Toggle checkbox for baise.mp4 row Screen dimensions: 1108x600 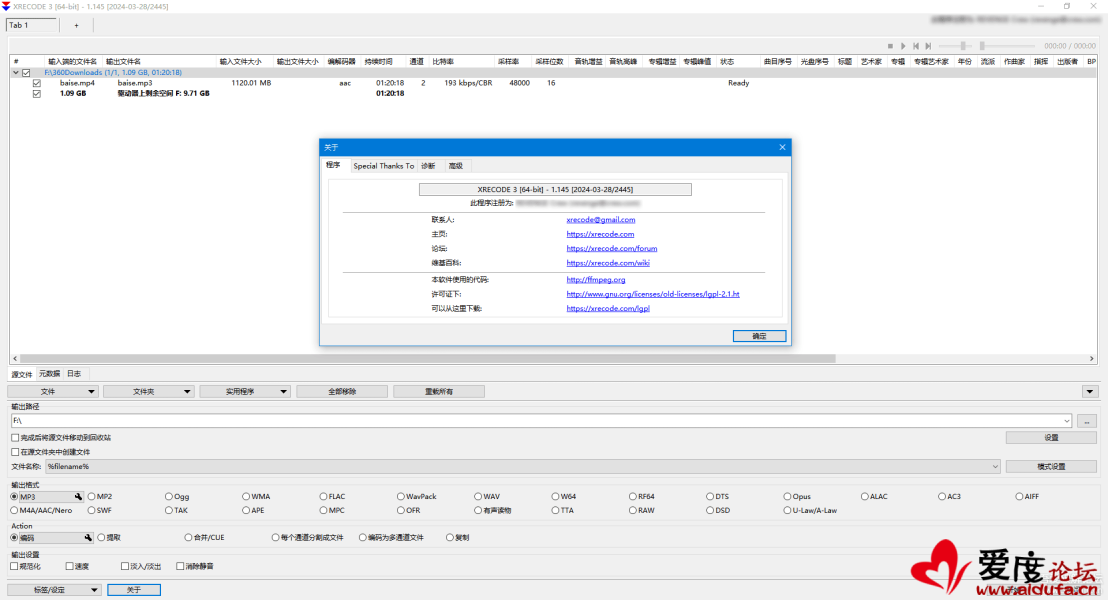[x=37, y=83]
